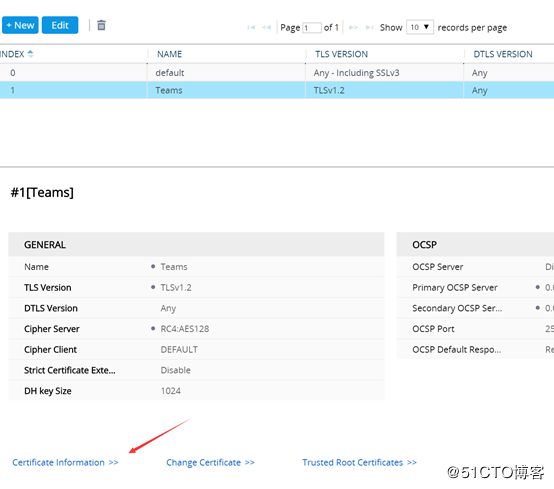Open Change Certificate link
554x489 pixels.
[210, 462]
